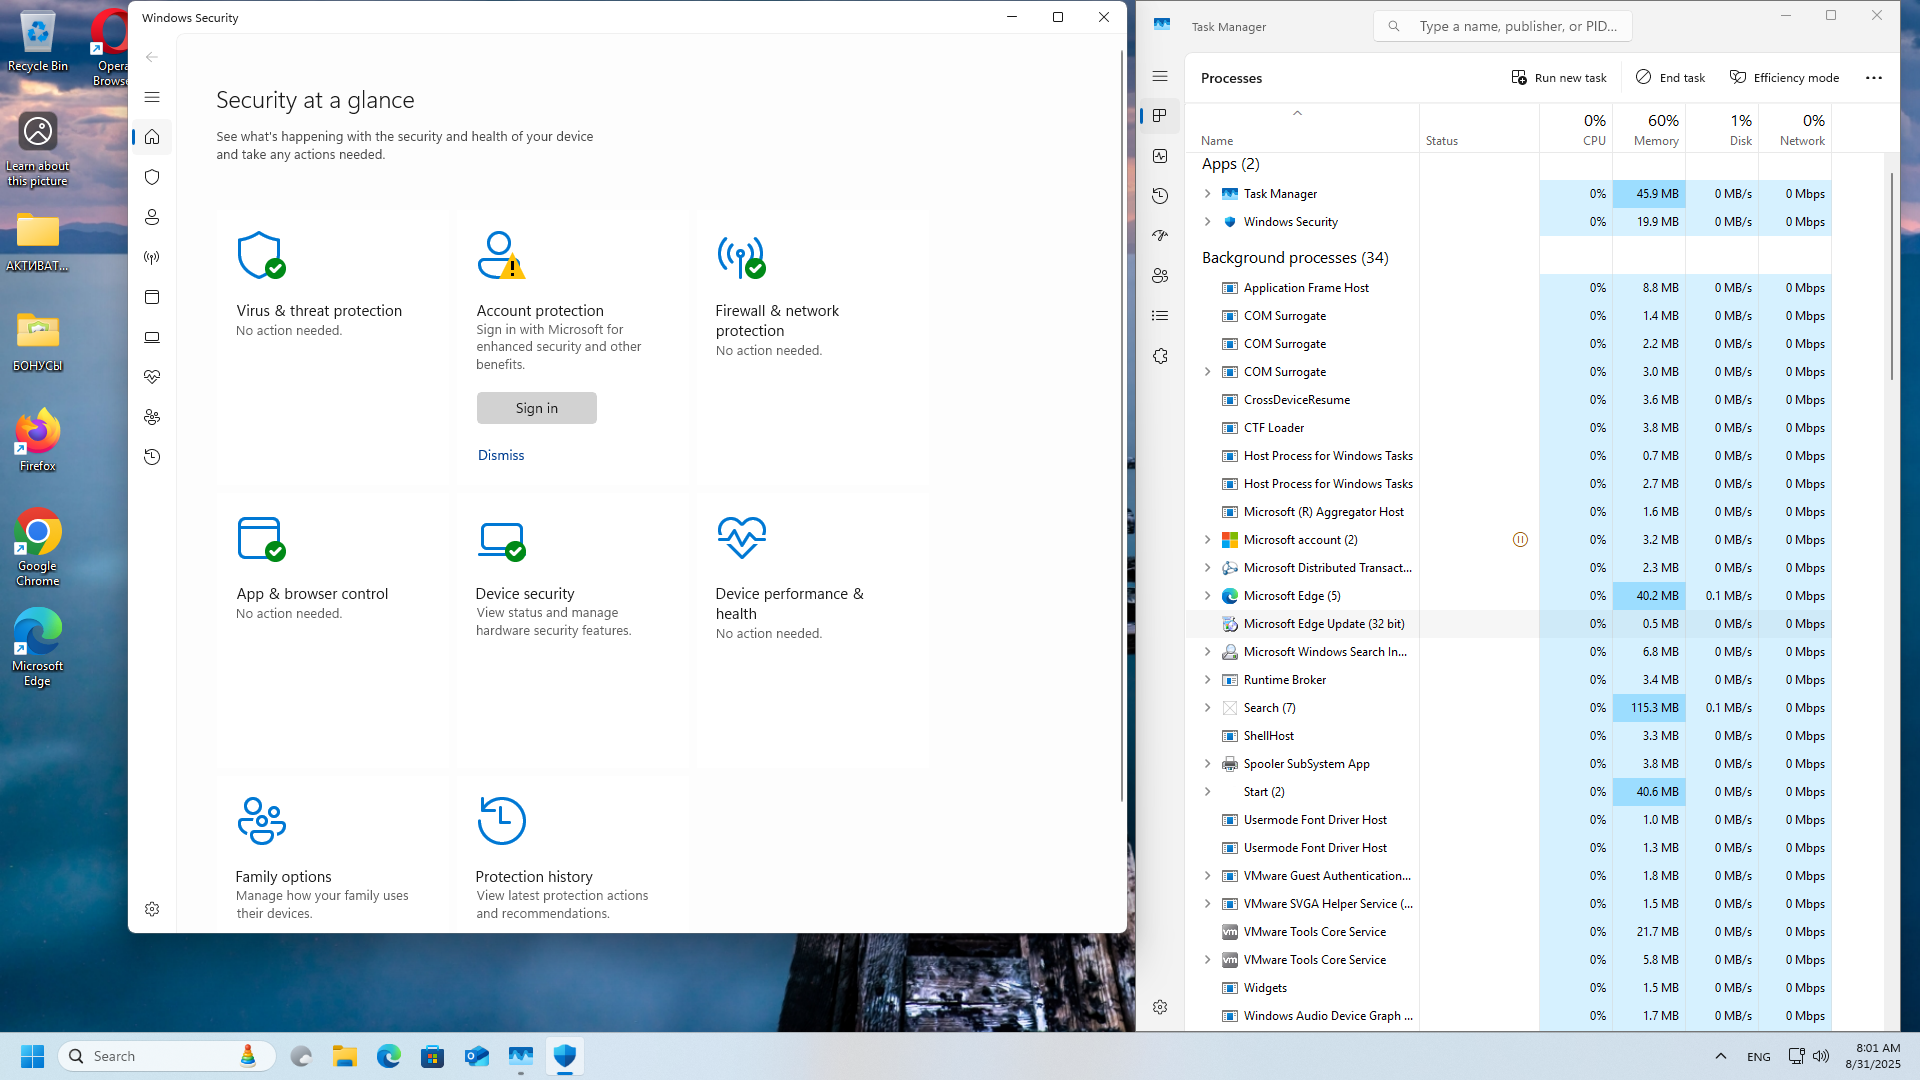Open Task Manager Startup apps page

coord(1160,236)
